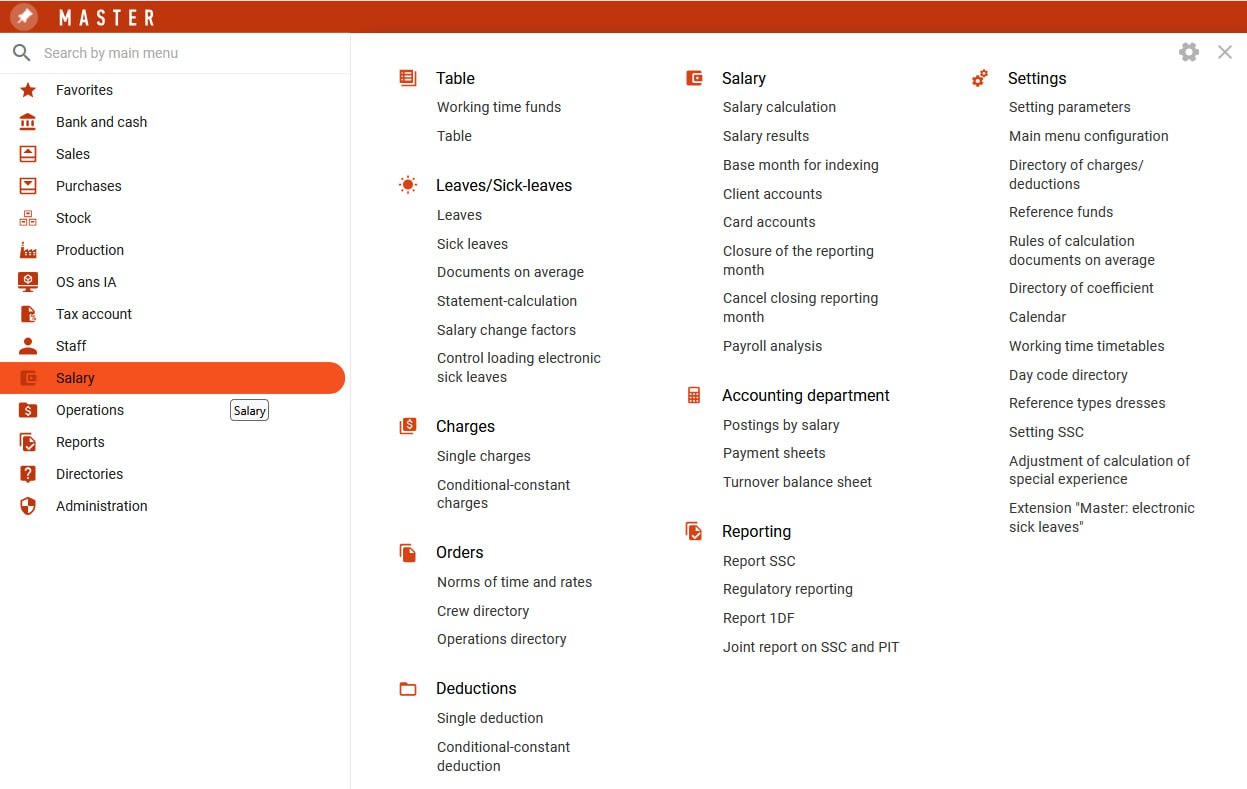Open Salary calculation link
This screenshot has width=1247, height=789.
pyautogui.click(x=779, y=107)
